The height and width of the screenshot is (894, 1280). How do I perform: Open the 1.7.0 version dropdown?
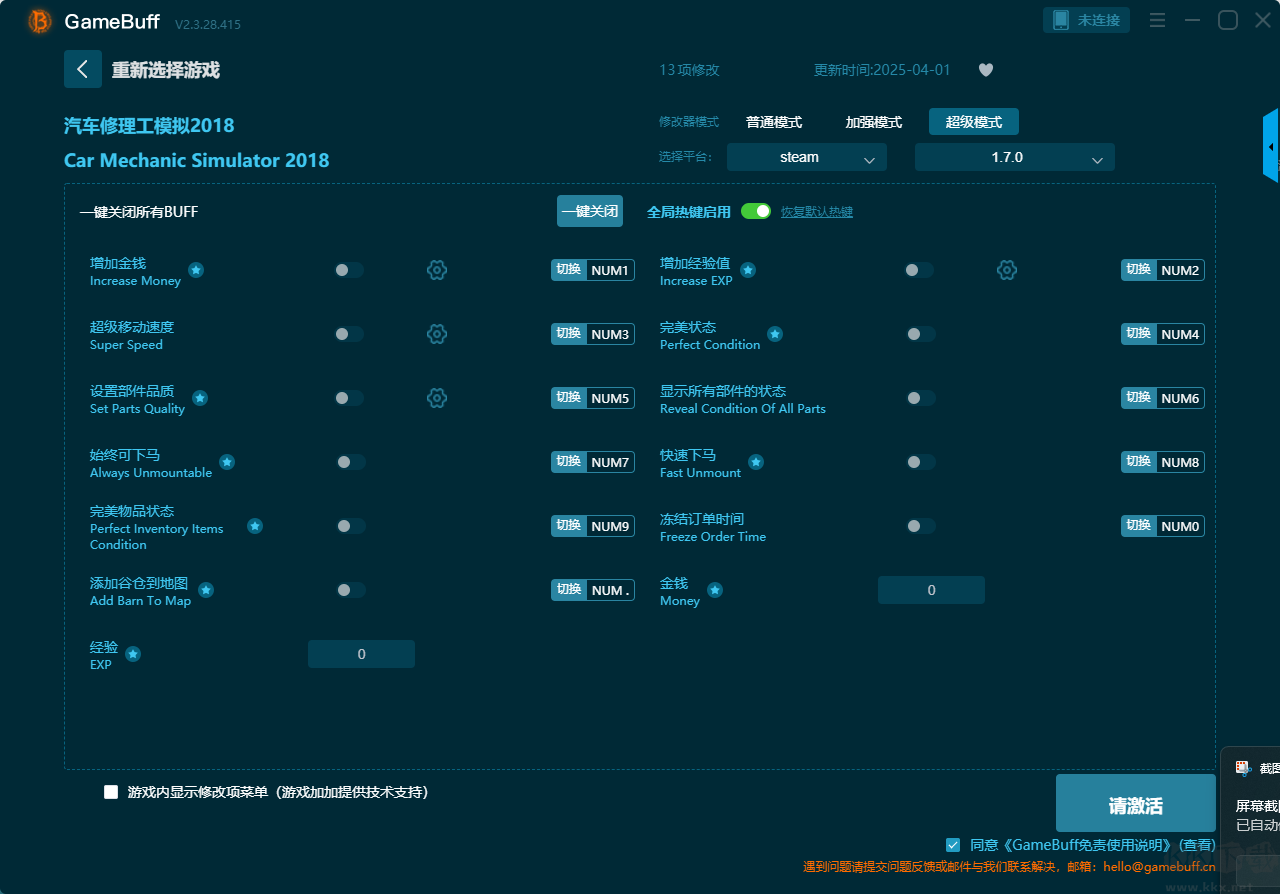coord(1015,157)
